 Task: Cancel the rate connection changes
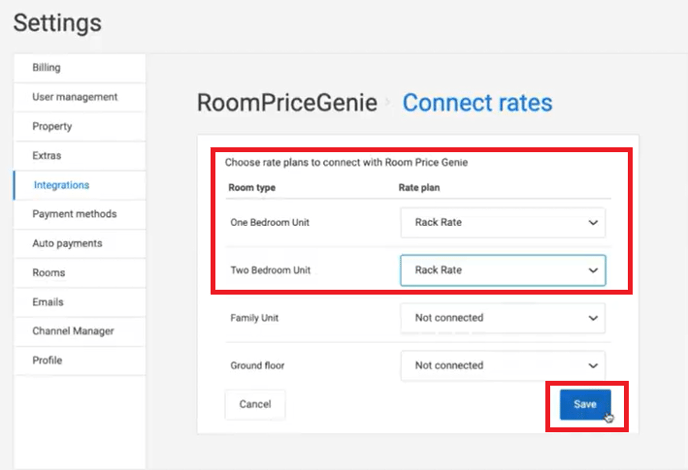[255, 404]
